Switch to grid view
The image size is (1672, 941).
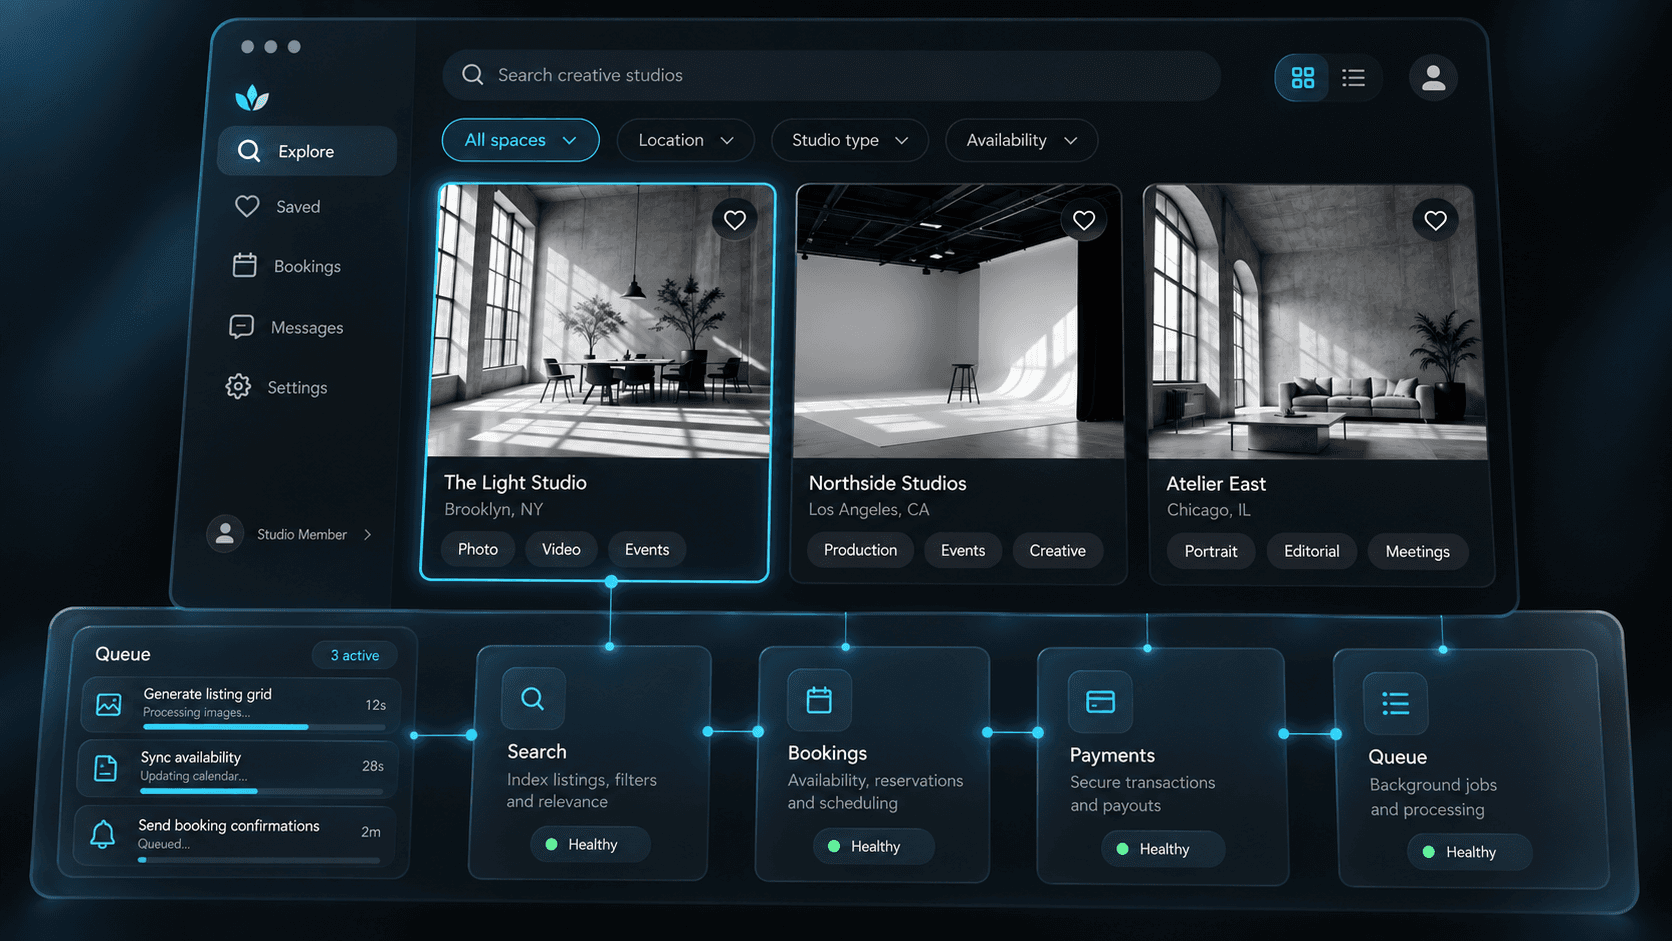coord(1302,77)
